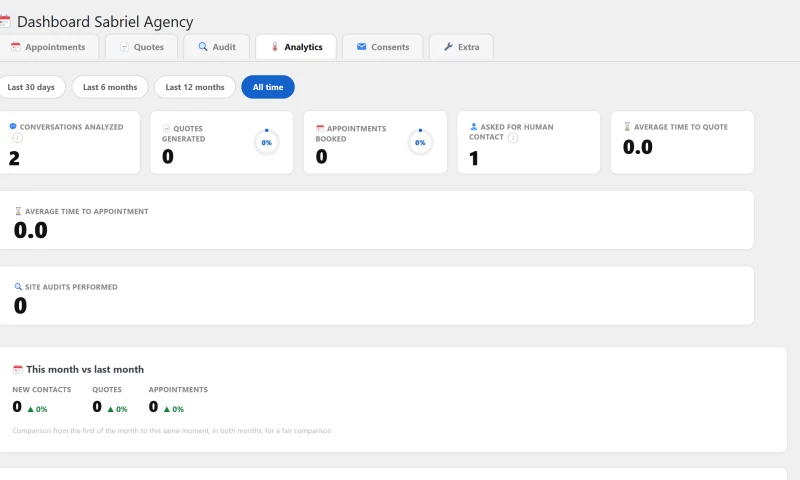800x480 pixels.
Task: Click the NEW CONTACTS label
Action: click(42, 389)
